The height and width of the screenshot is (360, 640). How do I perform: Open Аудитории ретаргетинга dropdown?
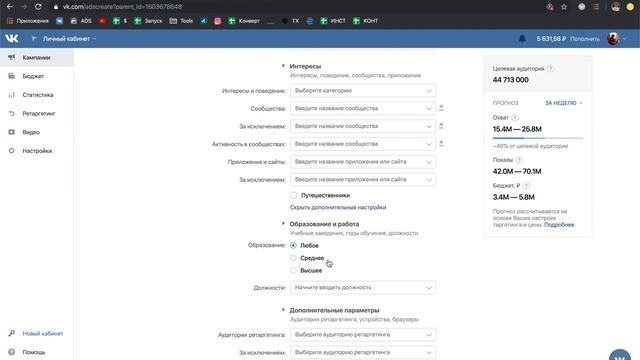(363, 335)
